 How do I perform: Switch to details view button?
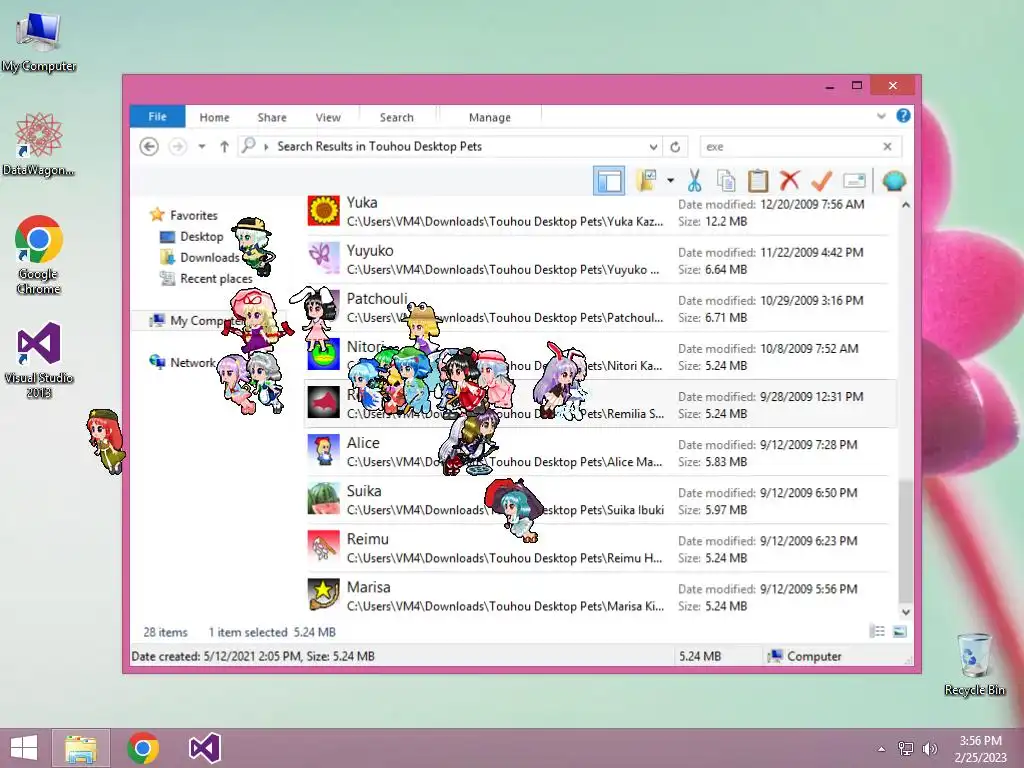tap(878, 631)
